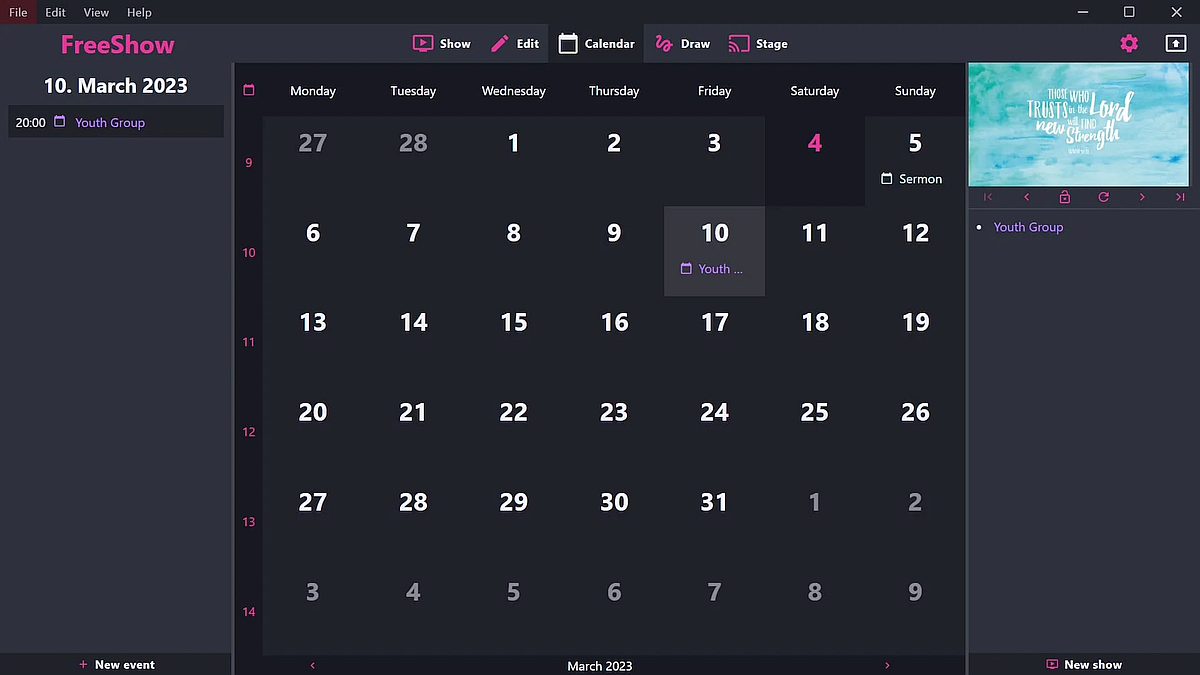Image resolution: width=1200 pixels, height=675 pixels.
Task: Click the Thursday column header
Action: point(614,90)
